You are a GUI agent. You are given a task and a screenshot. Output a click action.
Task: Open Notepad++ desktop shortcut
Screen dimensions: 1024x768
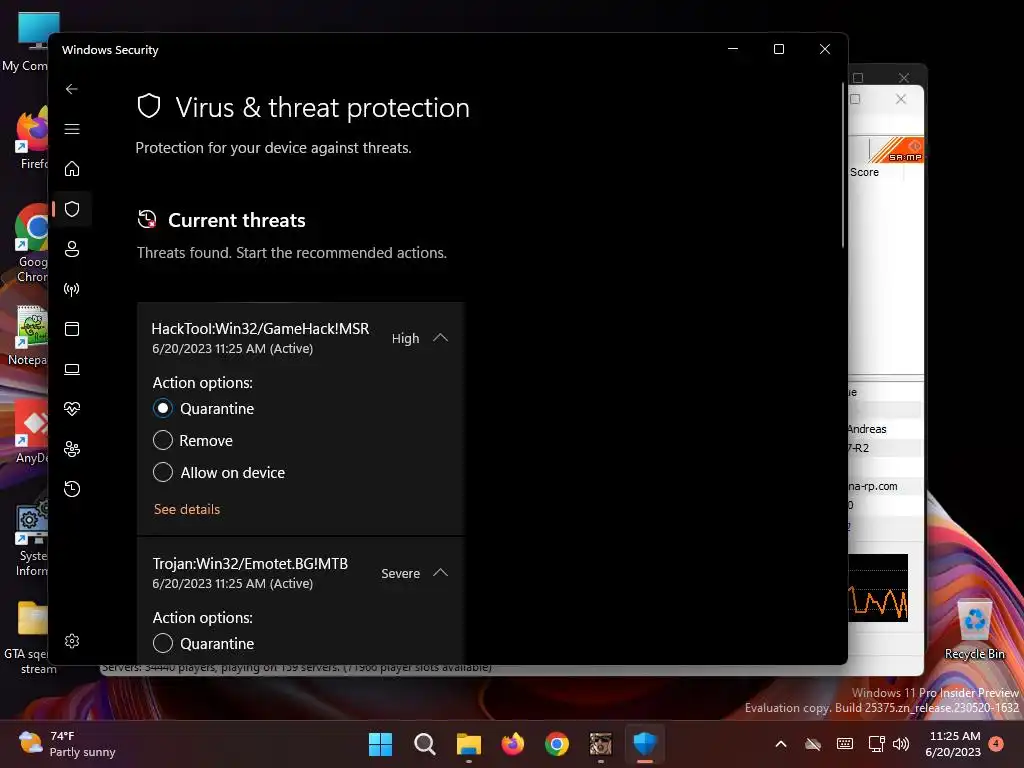click(28, 336)
